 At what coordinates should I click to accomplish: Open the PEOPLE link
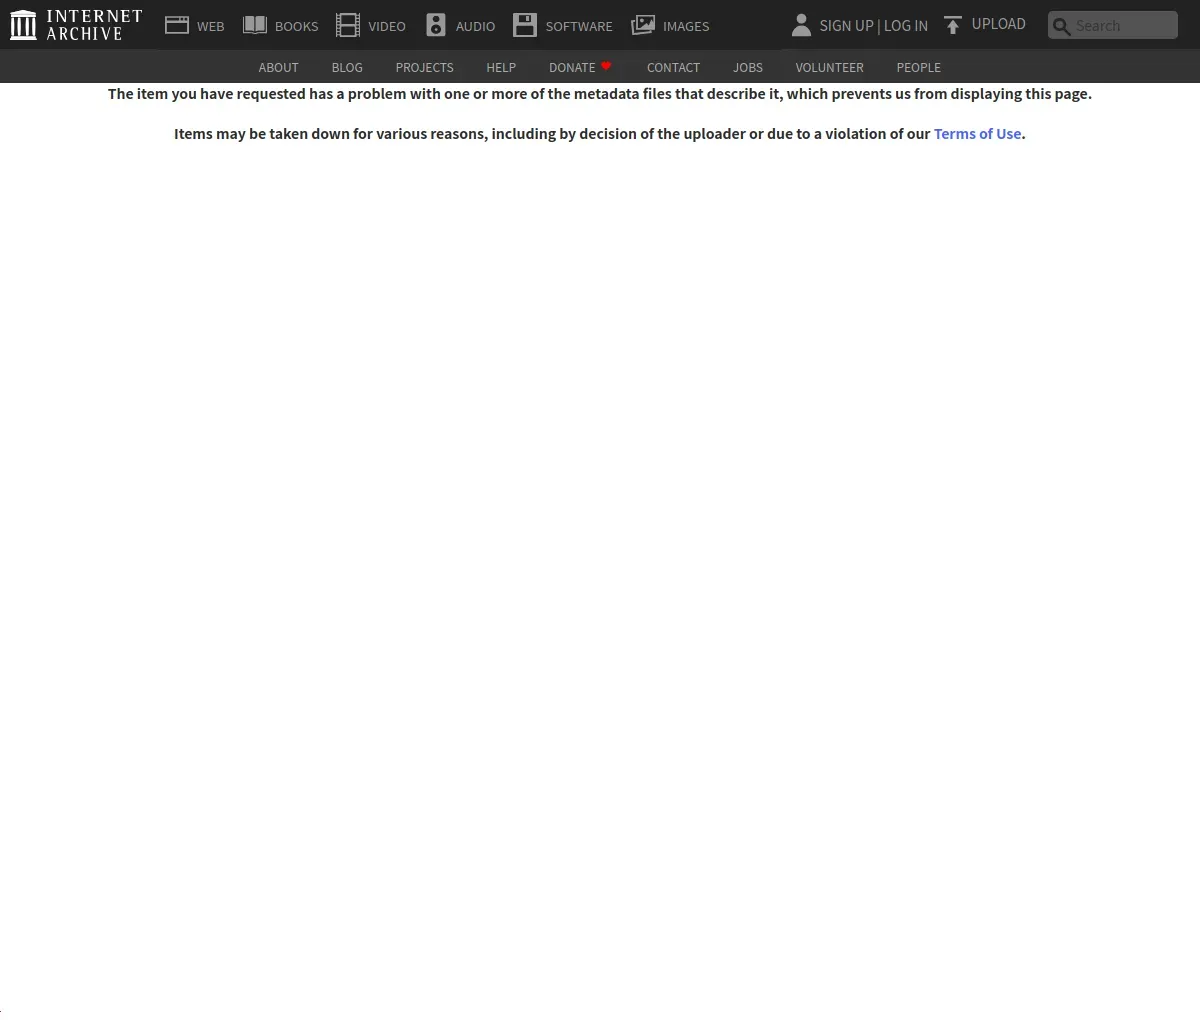918,67
